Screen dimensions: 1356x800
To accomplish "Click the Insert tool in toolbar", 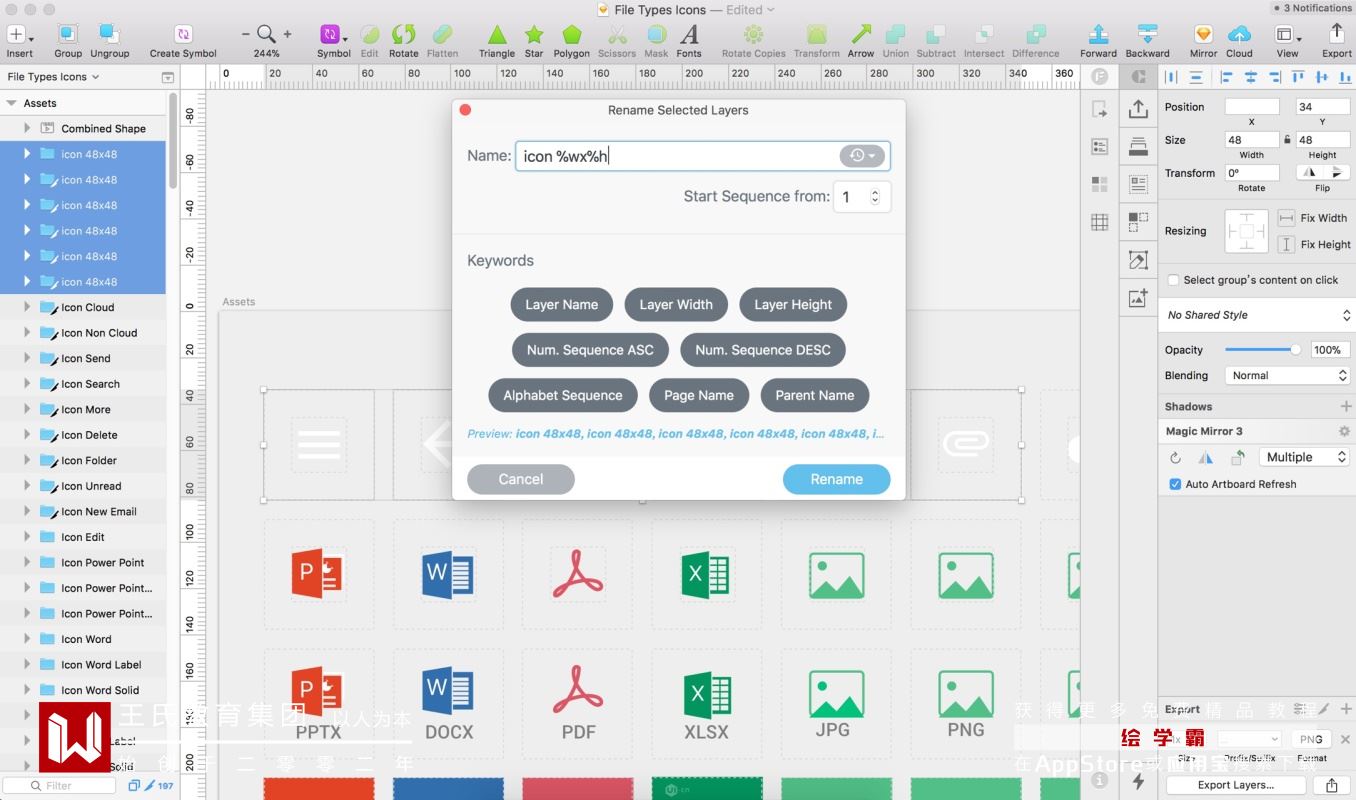I will coord(19,40).
